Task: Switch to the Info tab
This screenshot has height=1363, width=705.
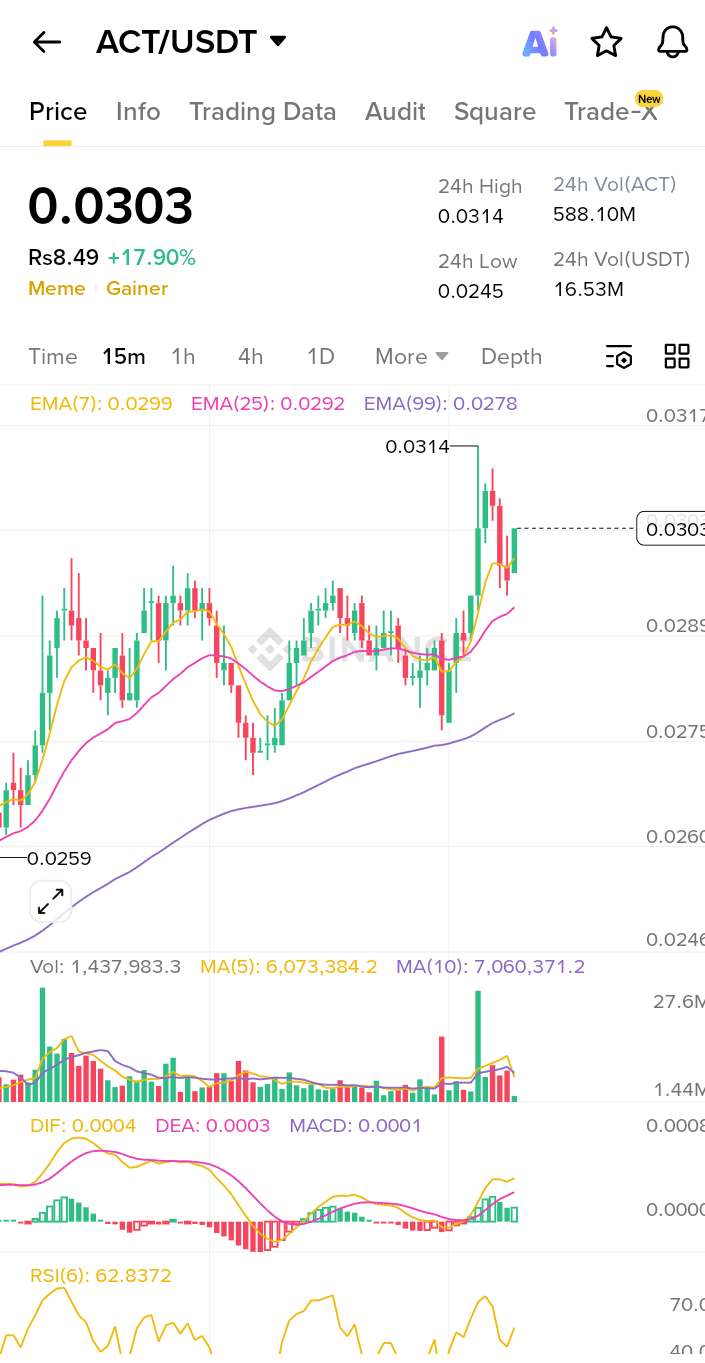Action: [x=138, y=112]
